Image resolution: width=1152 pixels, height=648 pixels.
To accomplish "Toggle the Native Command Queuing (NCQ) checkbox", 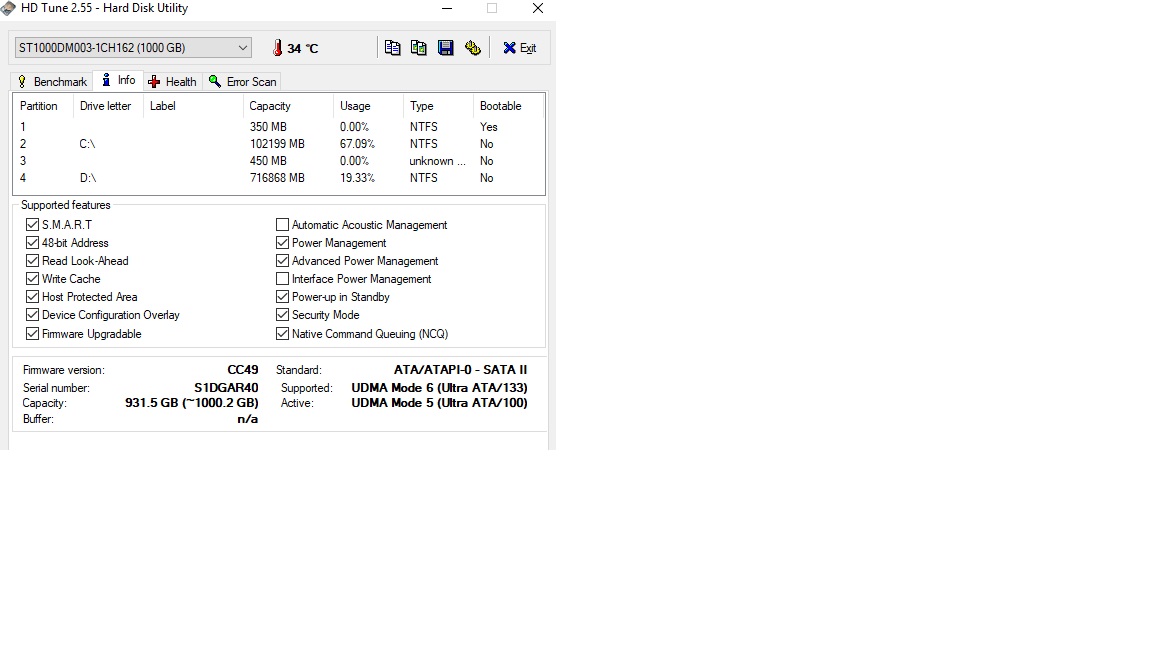I will [282, 334].
